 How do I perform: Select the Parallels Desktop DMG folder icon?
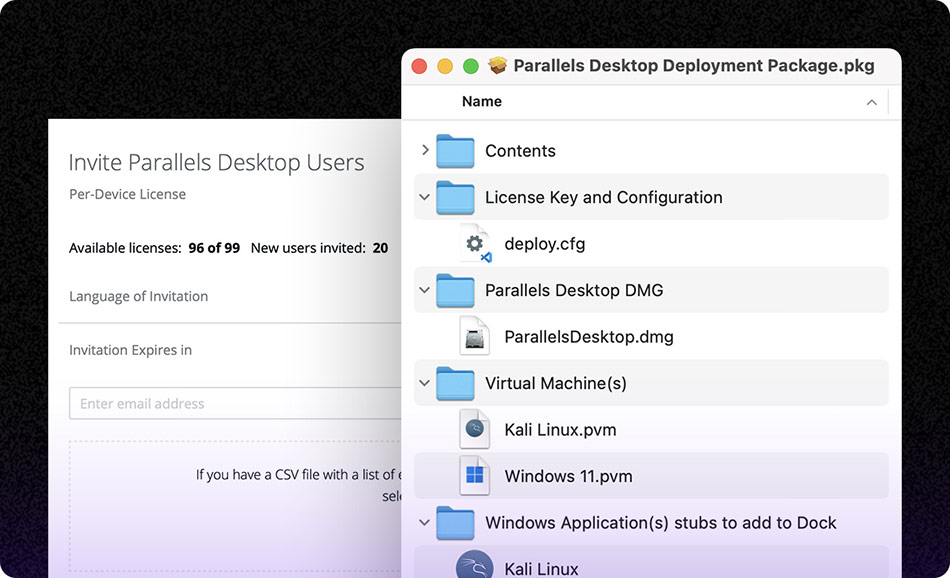click(455, 289)
